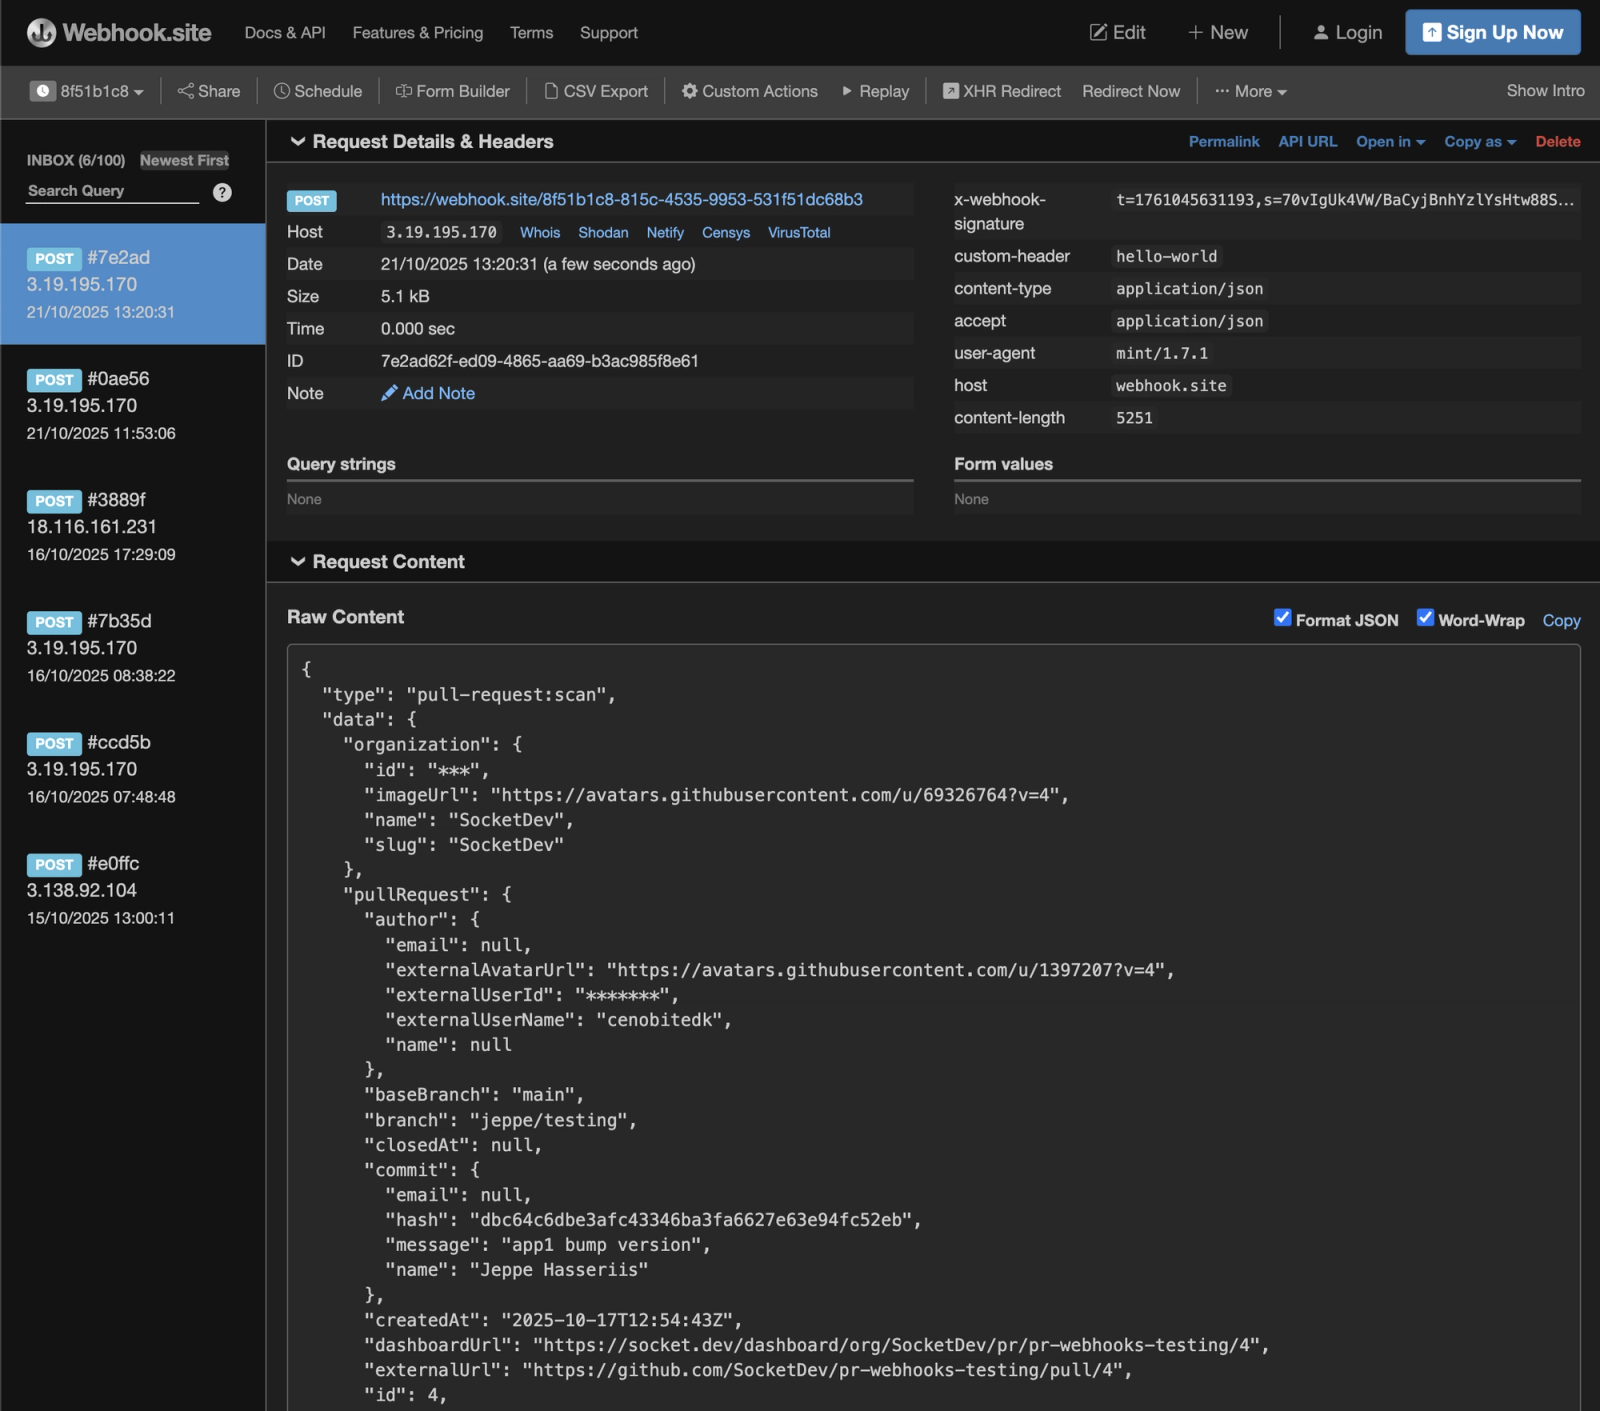This screenshot has width=1600, height=1411.
Task: Click the Add Note pencil icon
Action: 389,393
